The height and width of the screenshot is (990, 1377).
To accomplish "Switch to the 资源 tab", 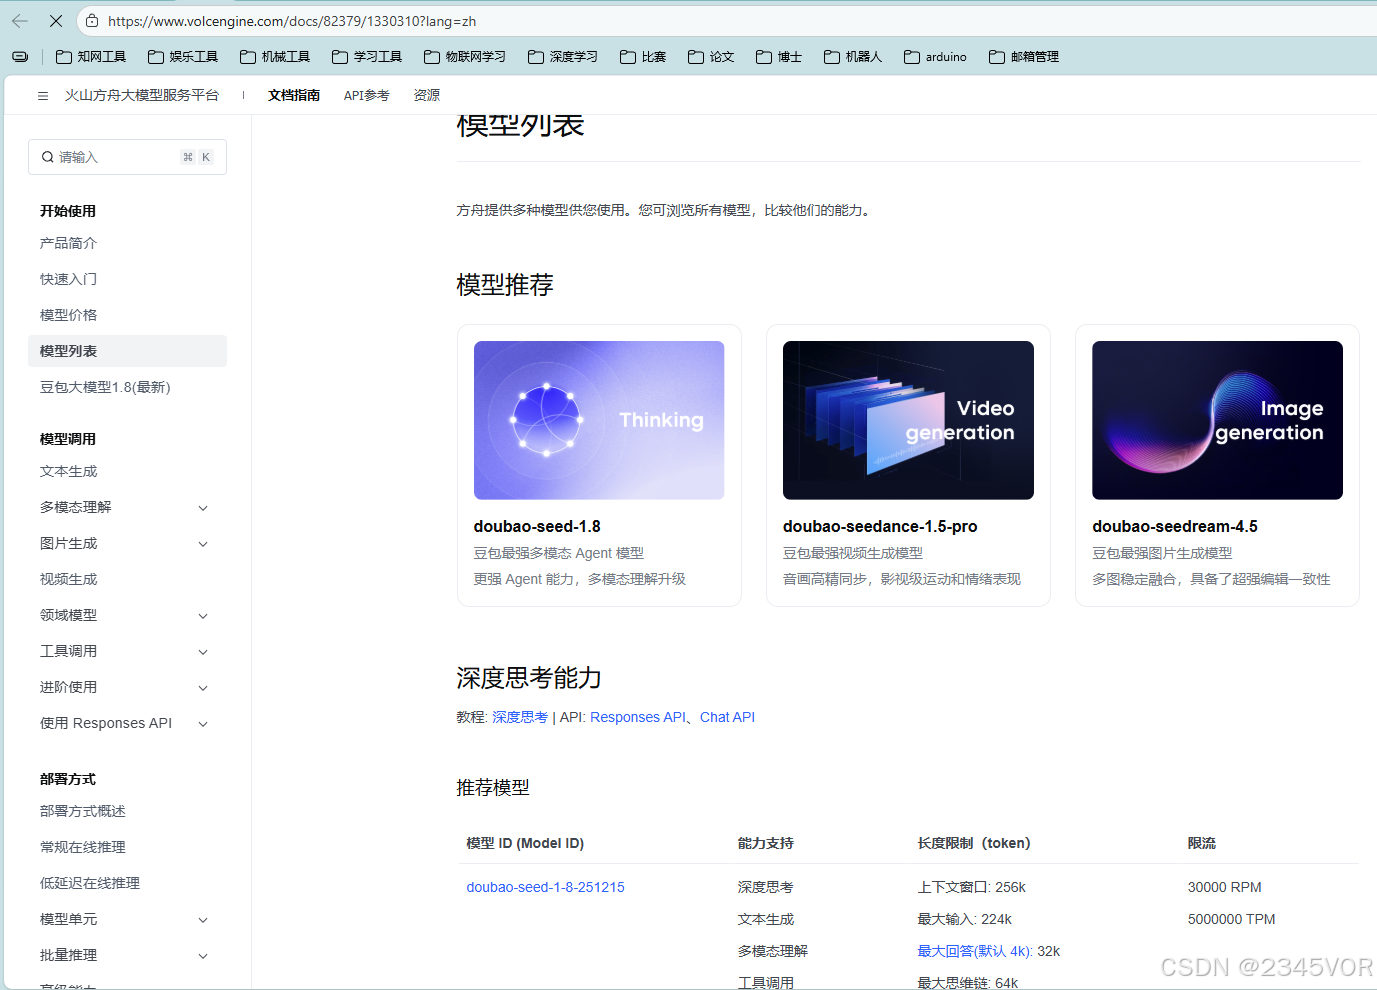I will (x=427, y=95).
